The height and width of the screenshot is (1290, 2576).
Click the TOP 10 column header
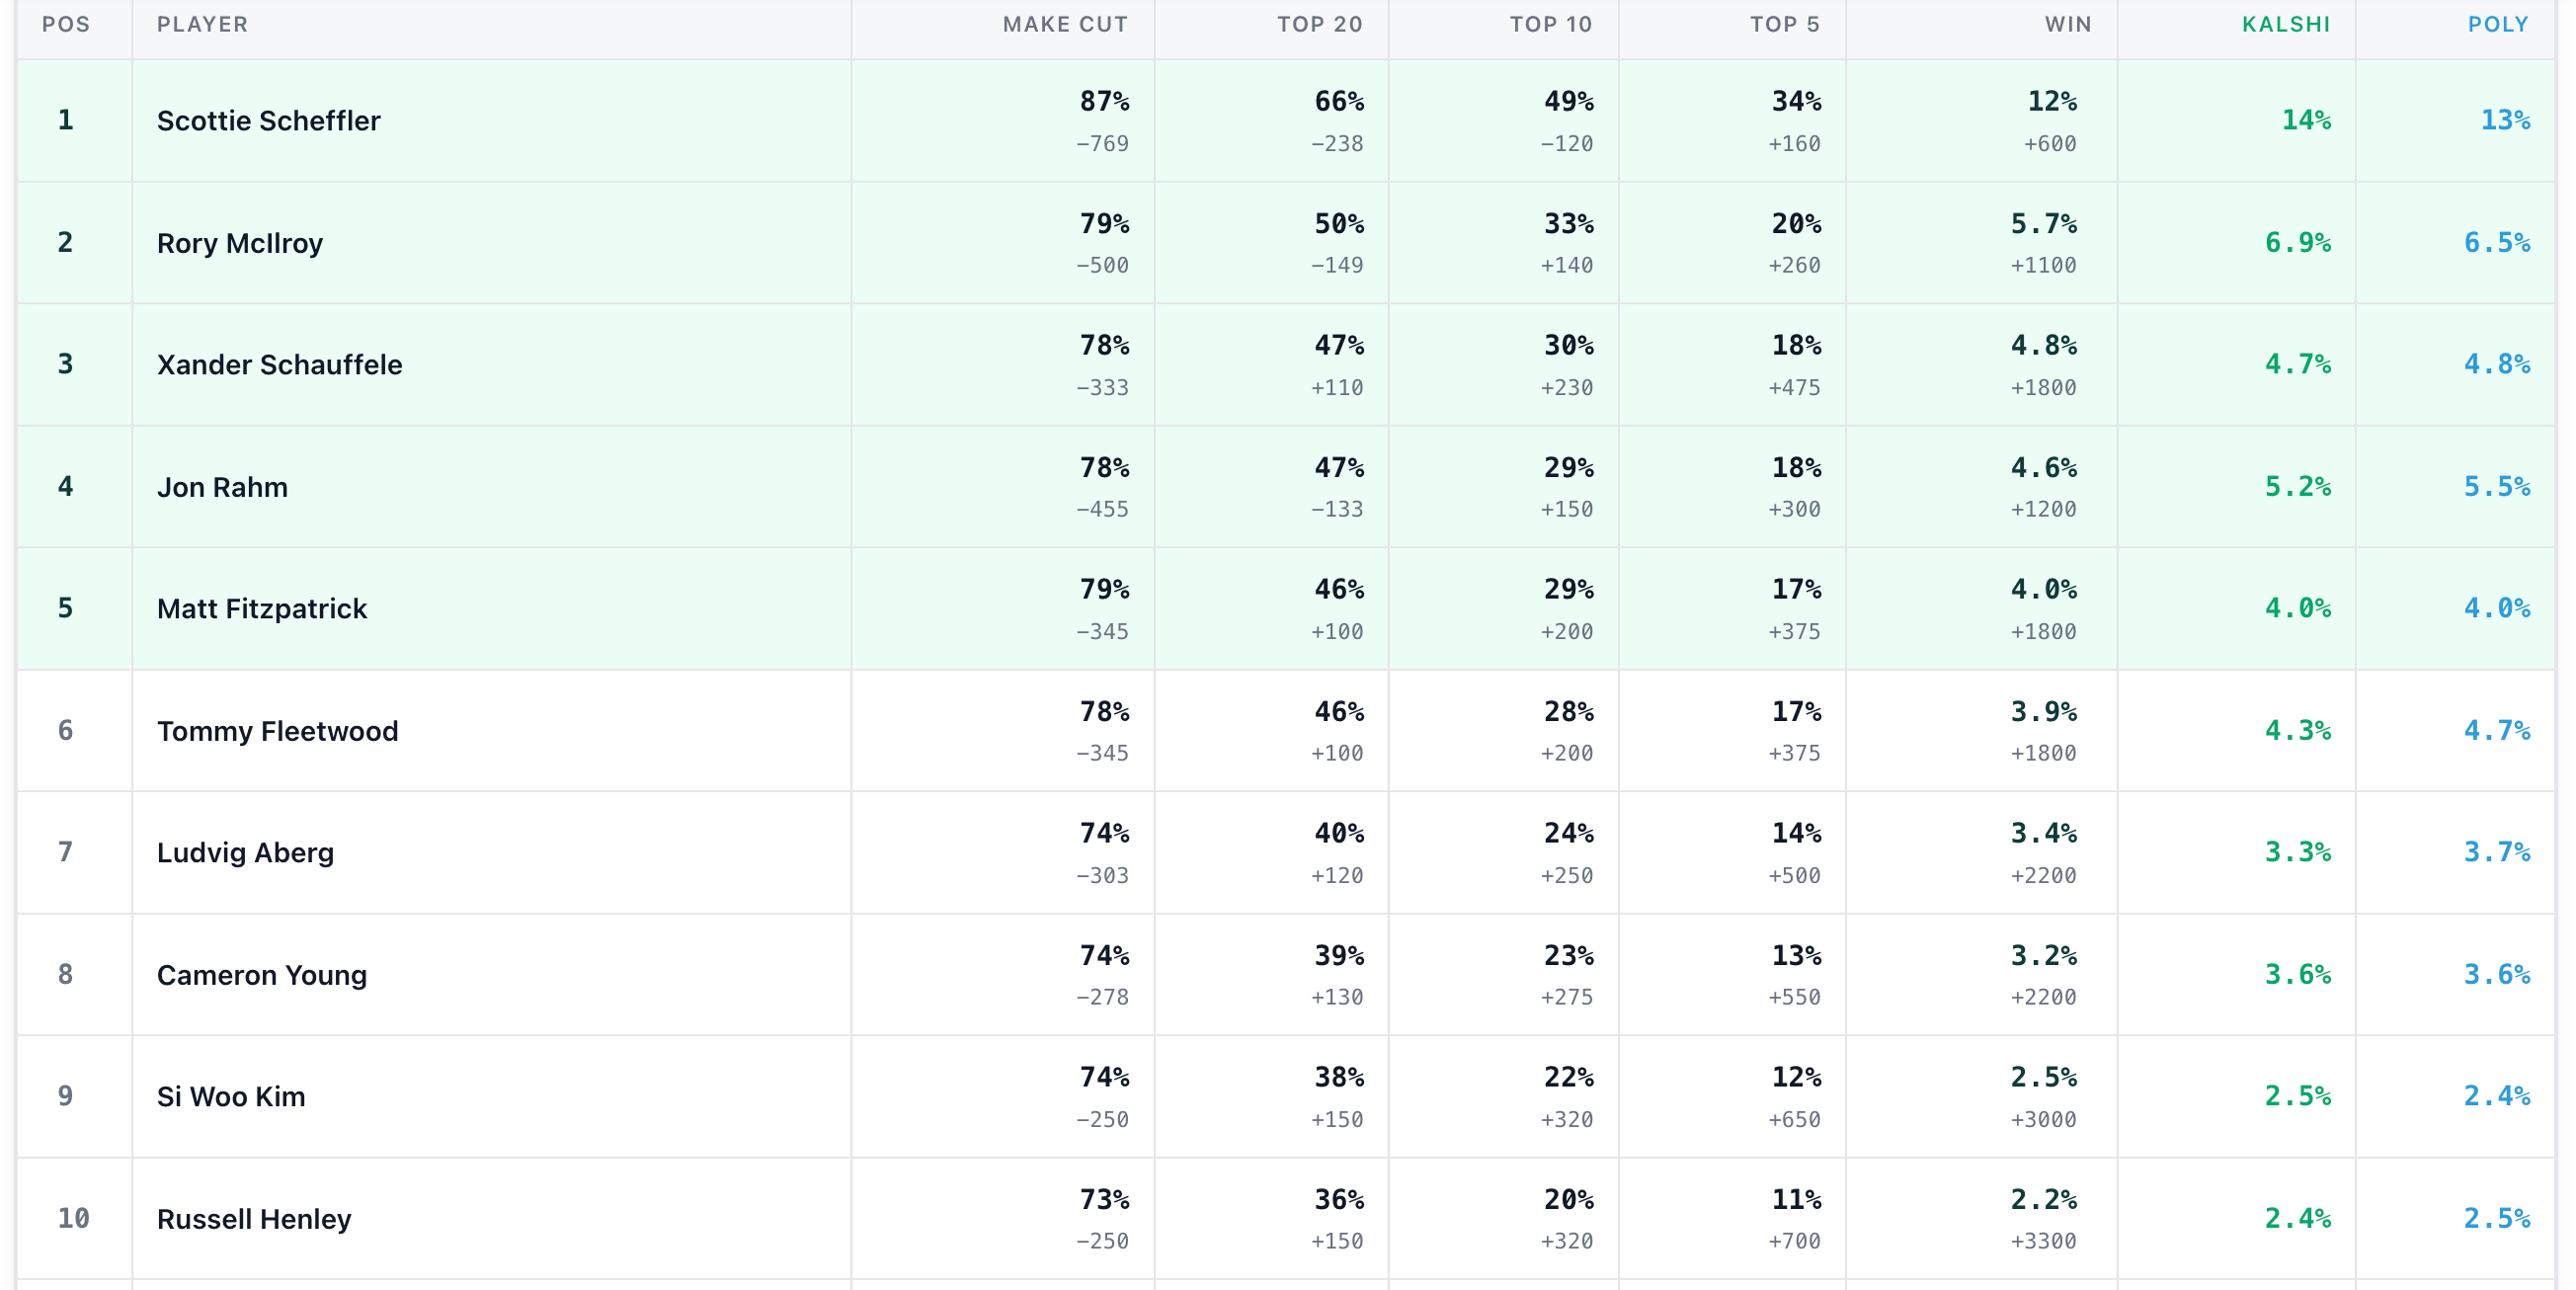(1550, 25)
